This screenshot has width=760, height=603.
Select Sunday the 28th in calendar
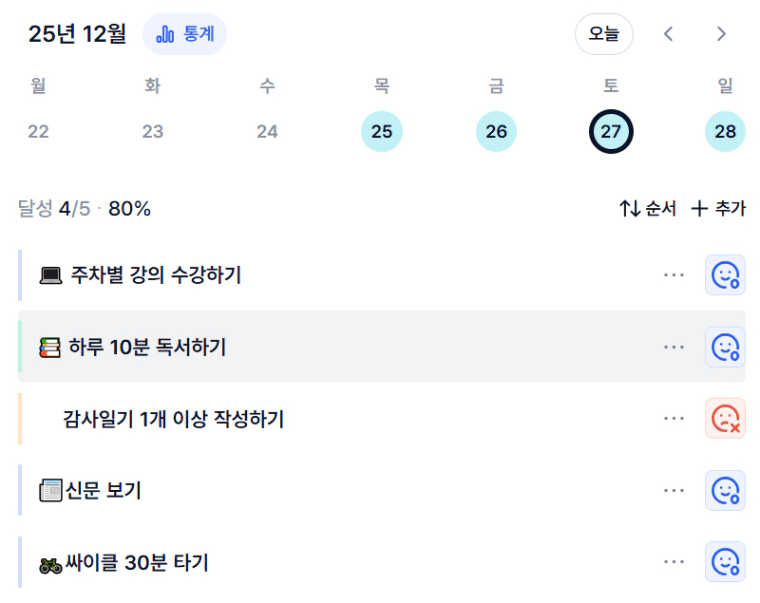pyautogui.click(x=725, y=132)
